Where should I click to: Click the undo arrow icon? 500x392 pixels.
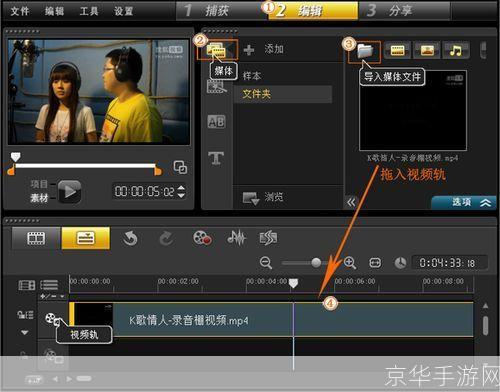(130, 238)
